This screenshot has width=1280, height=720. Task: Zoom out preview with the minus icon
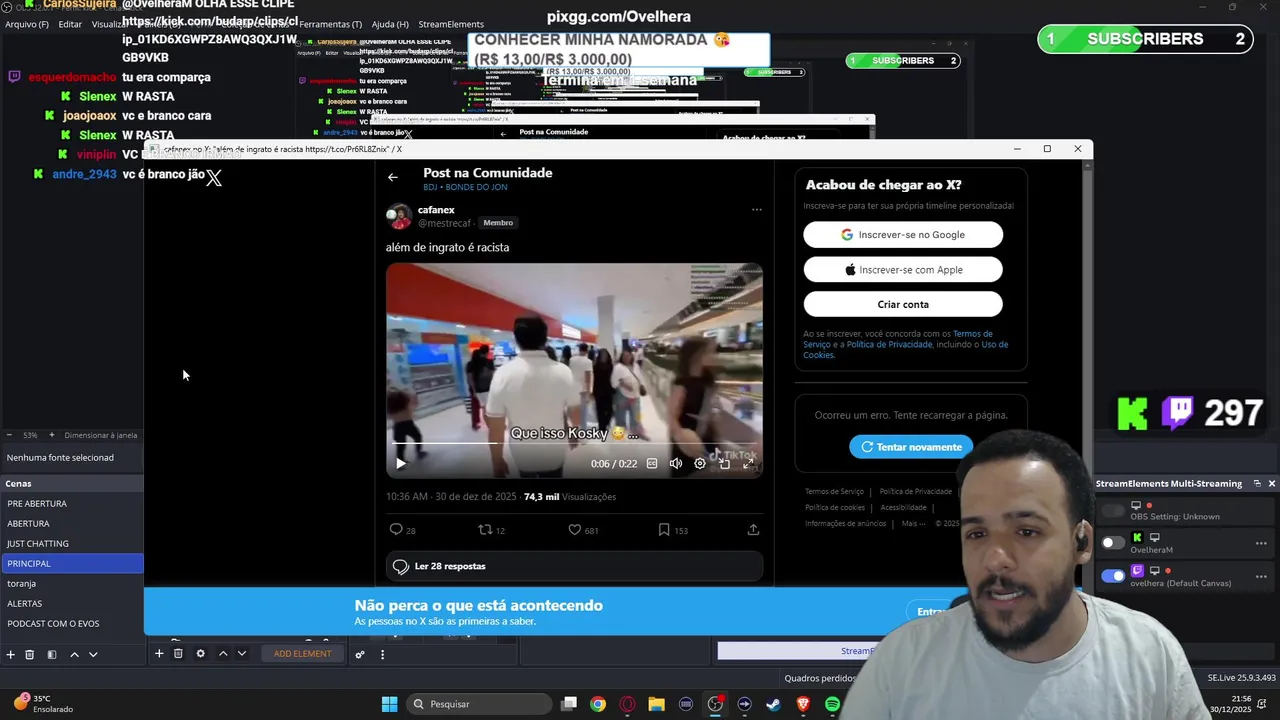[9, 435]
